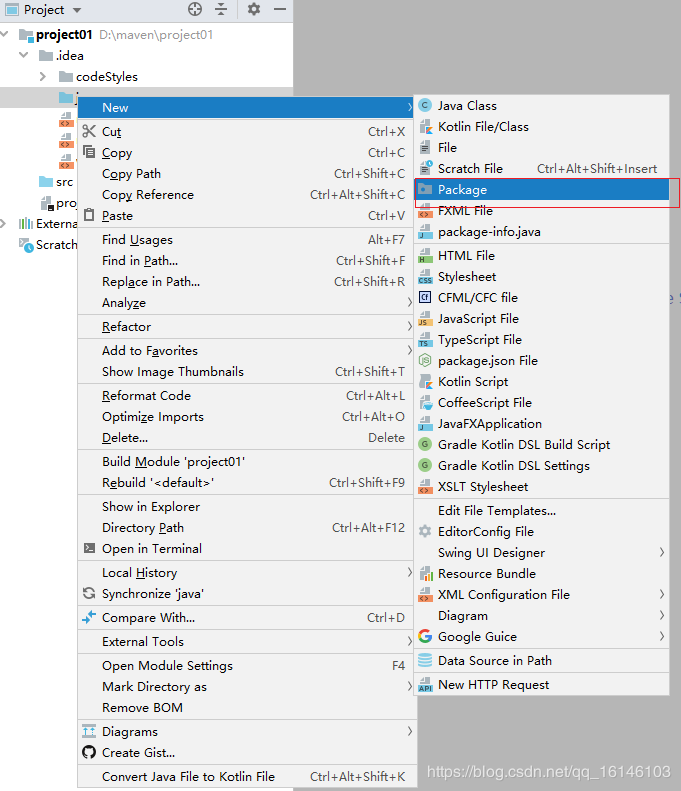681x791 pixels.
Task: Click the File icon in New submenu
Action: tap(425, 147)
